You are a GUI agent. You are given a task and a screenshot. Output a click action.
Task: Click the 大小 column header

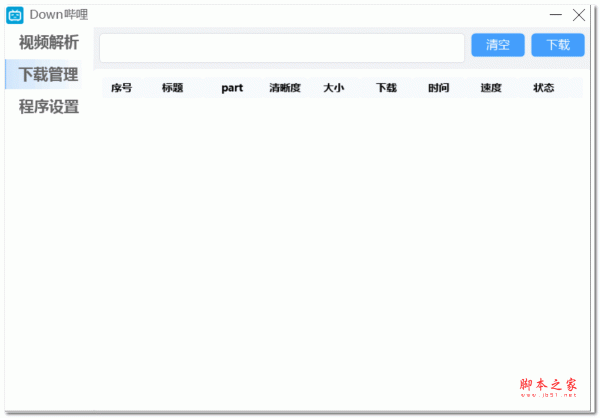tap(334, 88)
